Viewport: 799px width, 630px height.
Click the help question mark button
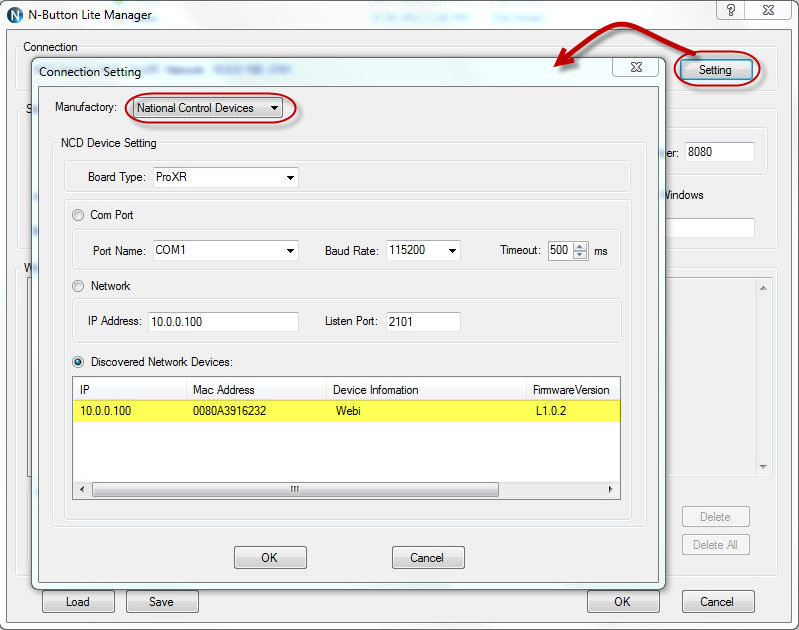(x=730, y=10)
